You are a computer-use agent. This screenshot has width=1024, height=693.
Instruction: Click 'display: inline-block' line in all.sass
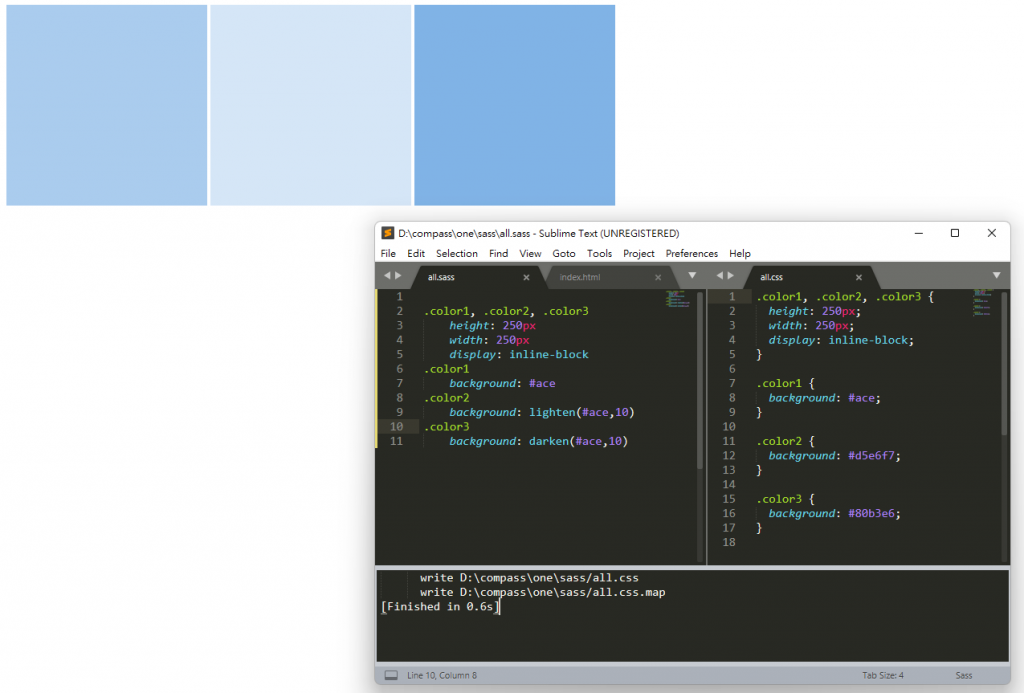pos(519,354)
